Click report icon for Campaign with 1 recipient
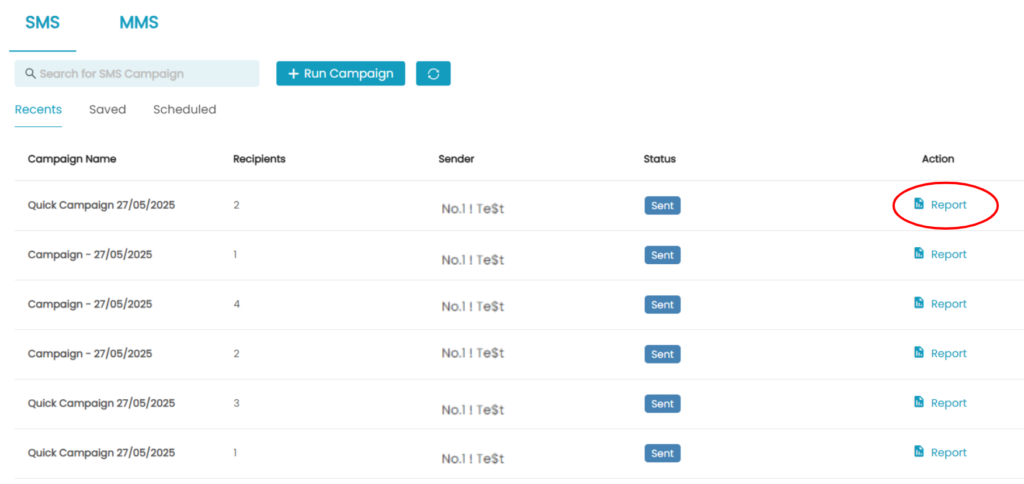Screen dimensions: 1024x484 919,253
